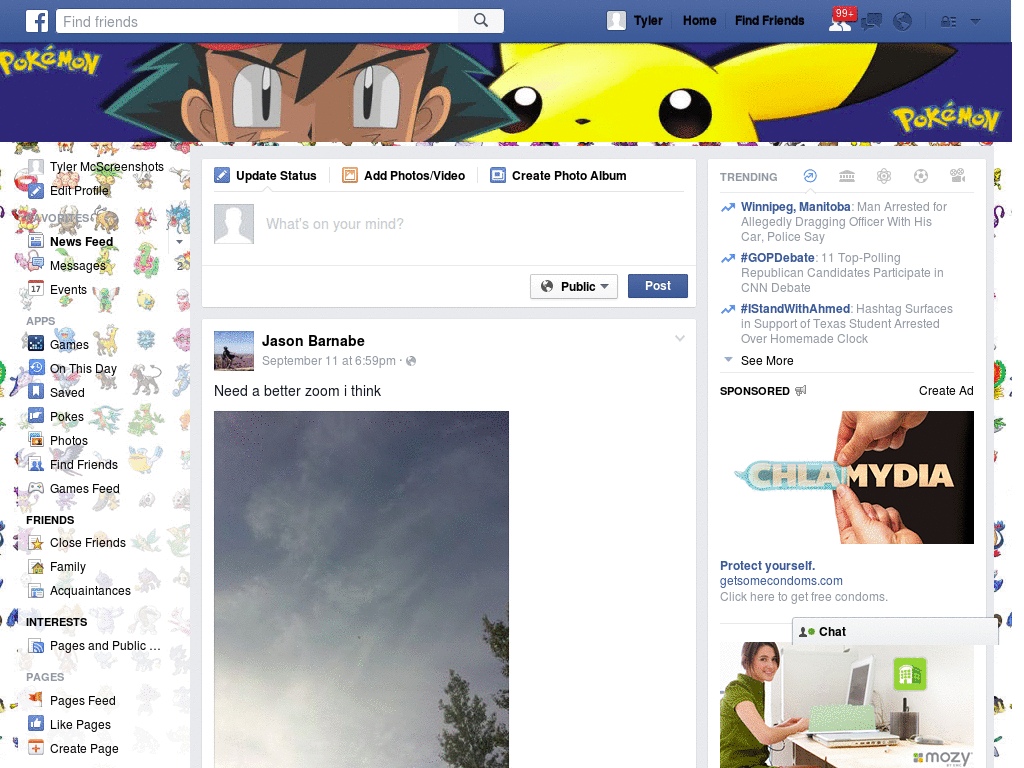Click the sponsored megaphone icon
This screenshot has width=1024, height=768.
coord(801,391)
